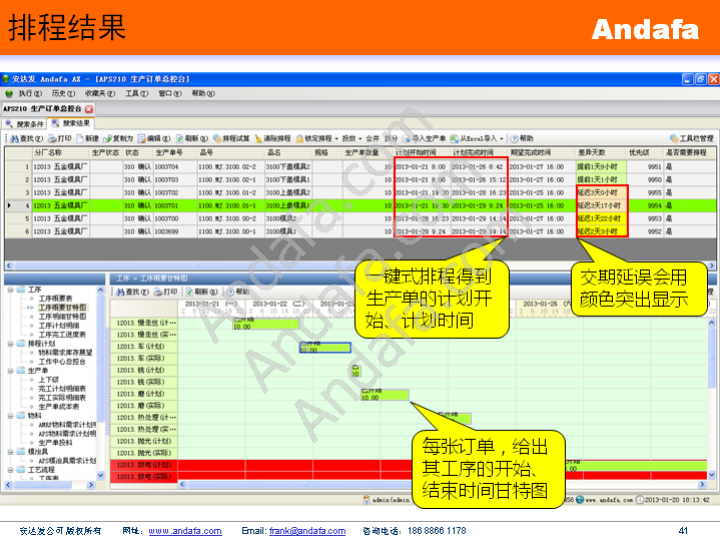The width and height of the screenshot is (720, 540).
Task: Open the 执行 menu
Action: pyautogui.click(x=30, y=94)
